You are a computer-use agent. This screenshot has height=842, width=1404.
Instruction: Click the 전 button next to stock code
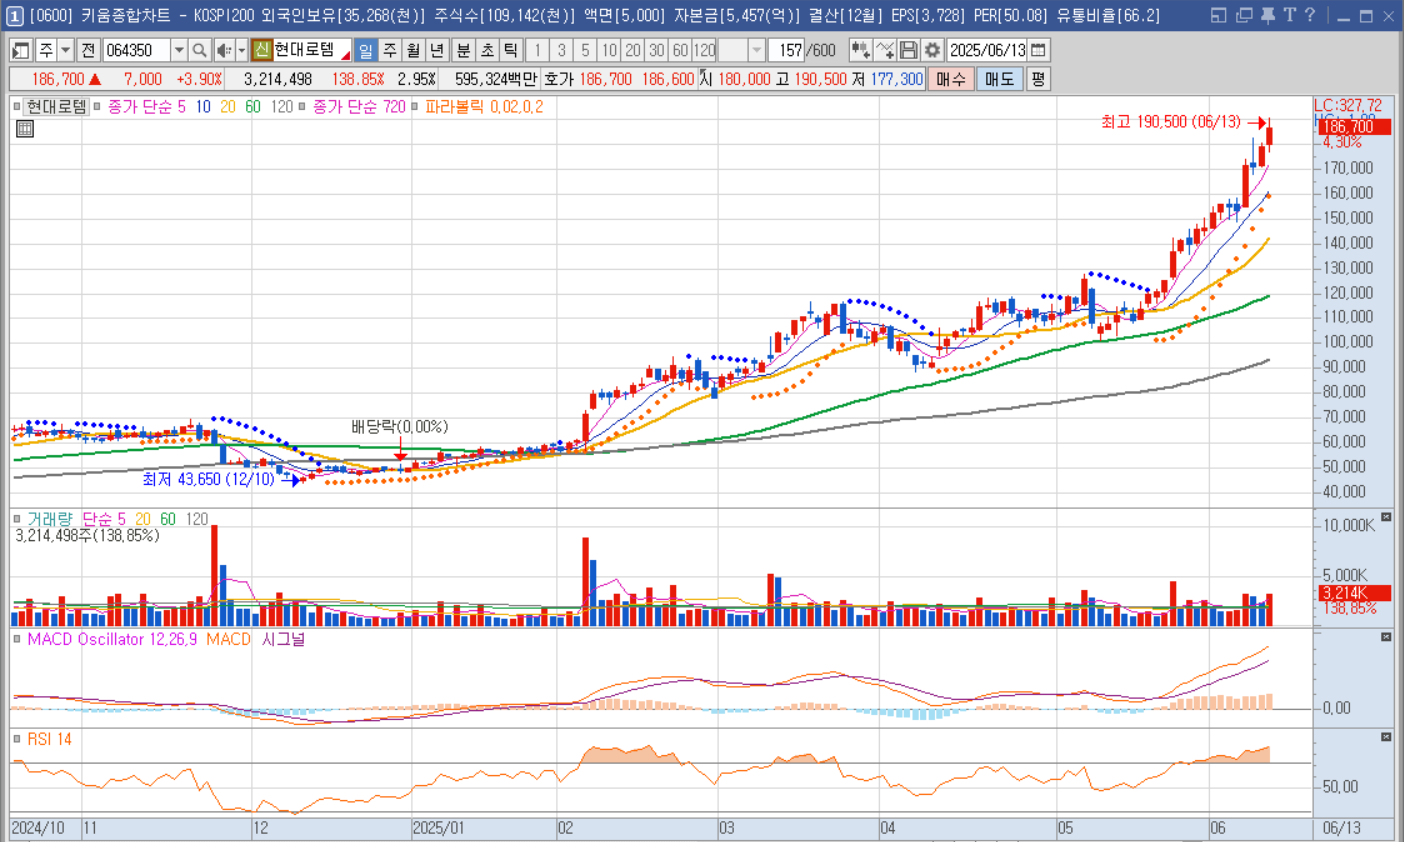coord(88,50)
